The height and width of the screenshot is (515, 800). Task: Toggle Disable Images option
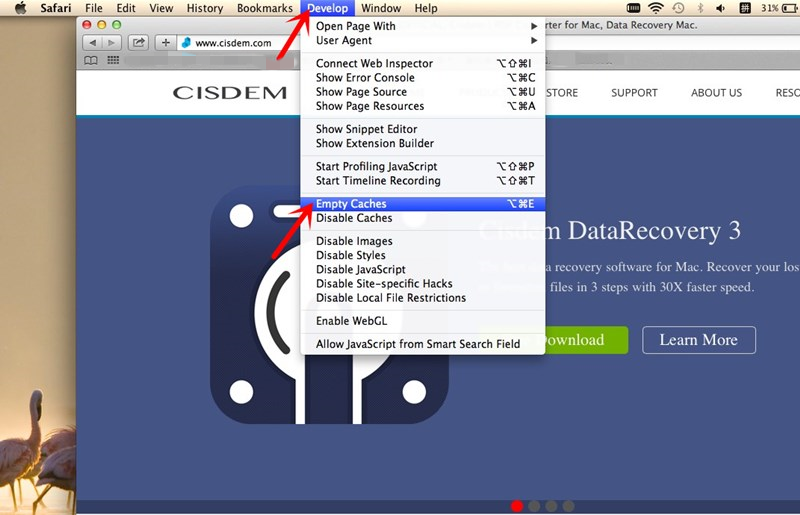click(x=423, y=241)
